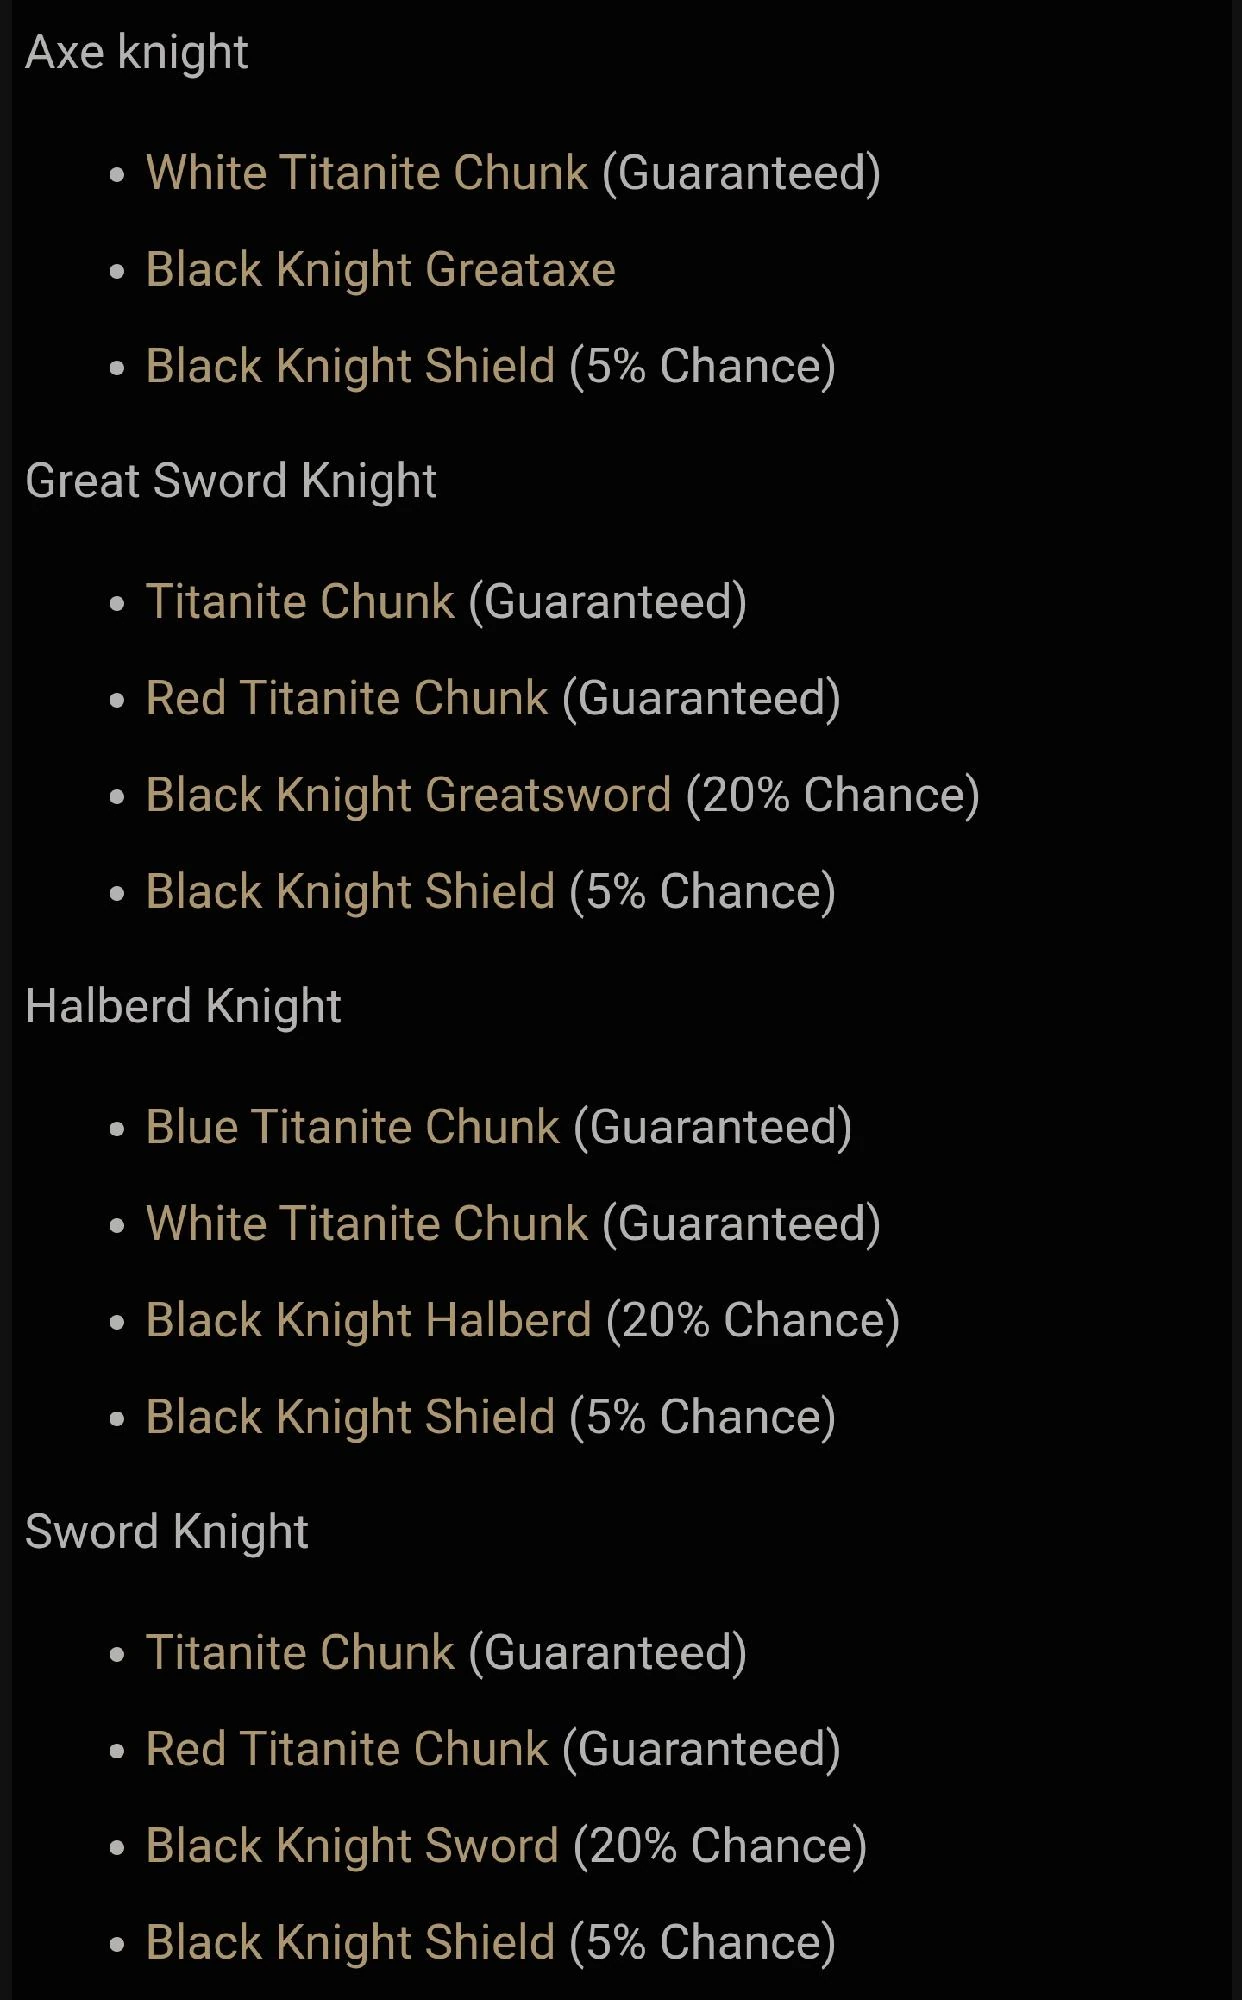Open Black Knight Shield link under Sword Knight
This screenshot has width=1242, height=2000.
pos(350,1943)
